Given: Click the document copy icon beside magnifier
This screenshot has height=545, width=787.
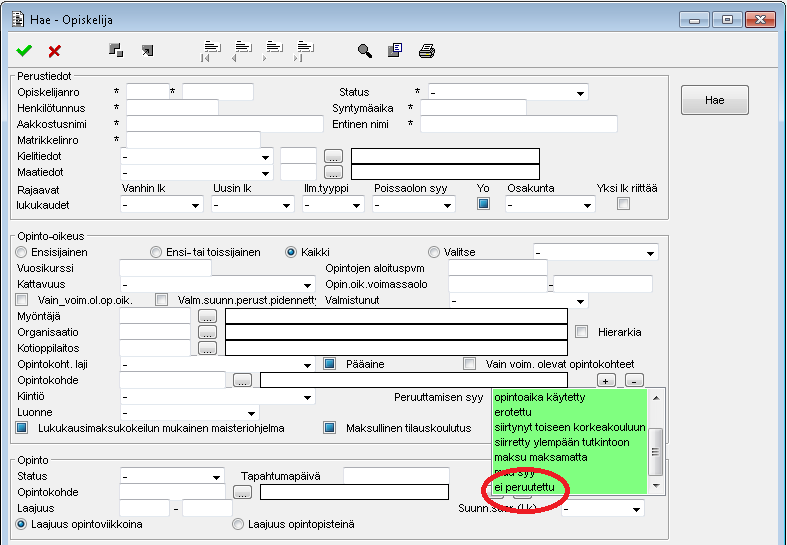Looking at the screenshot, I should pyautogui.click(x=395, y=51).
